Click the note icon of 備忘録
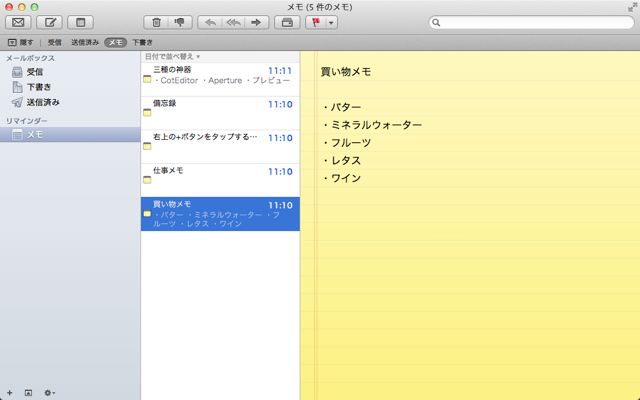640x400 pixels. pyautogui.click(x=147, y=112)
